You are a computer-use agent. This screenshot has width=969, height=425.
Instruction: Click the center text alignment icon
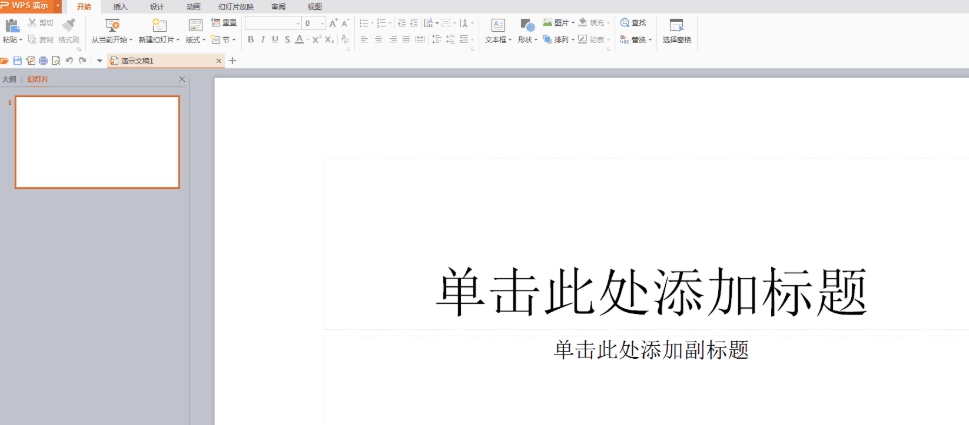pyautogui.click(x=378, y=40)
